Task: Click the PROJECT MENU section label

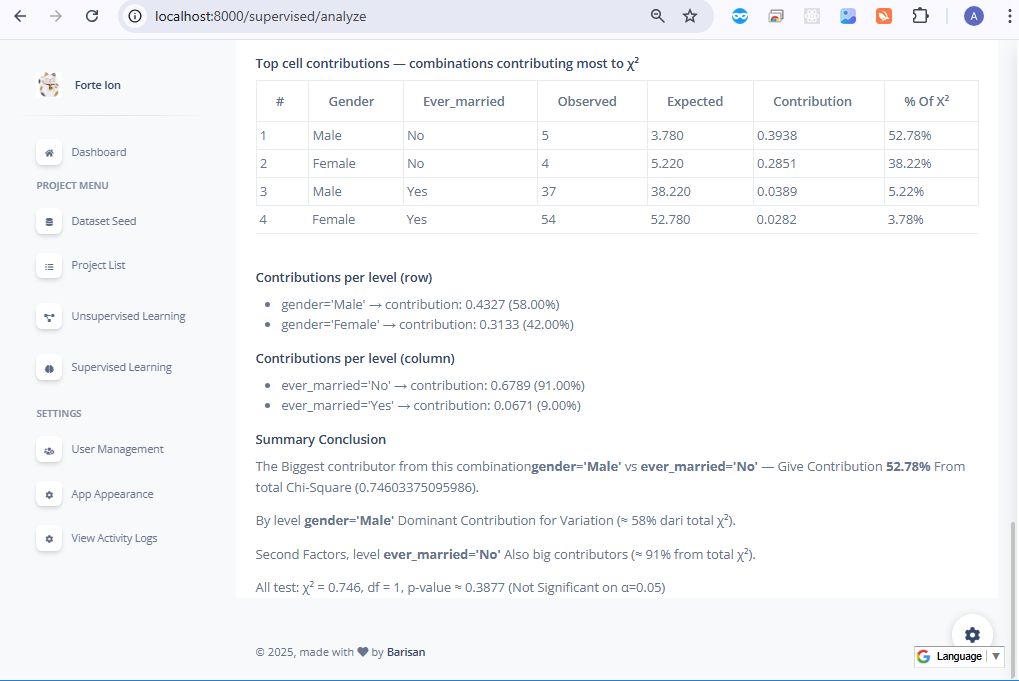Action: [72, 185]
